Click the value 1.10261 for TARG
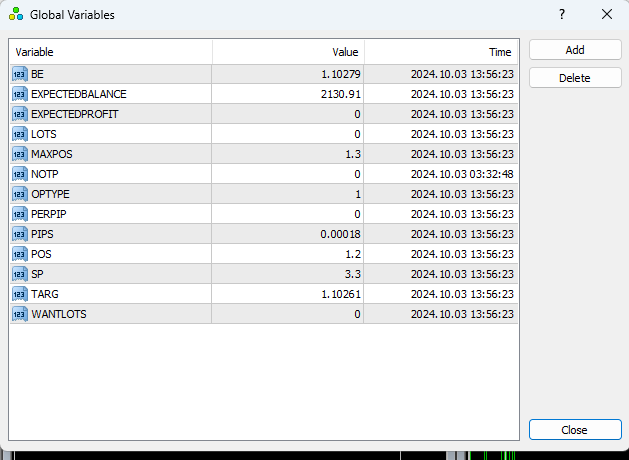 point(341,294)
